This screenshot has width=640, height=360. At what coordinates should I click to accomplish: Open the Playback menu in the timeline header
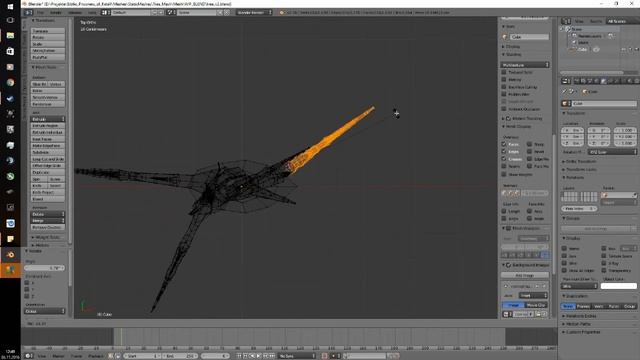tap(96, 356)
